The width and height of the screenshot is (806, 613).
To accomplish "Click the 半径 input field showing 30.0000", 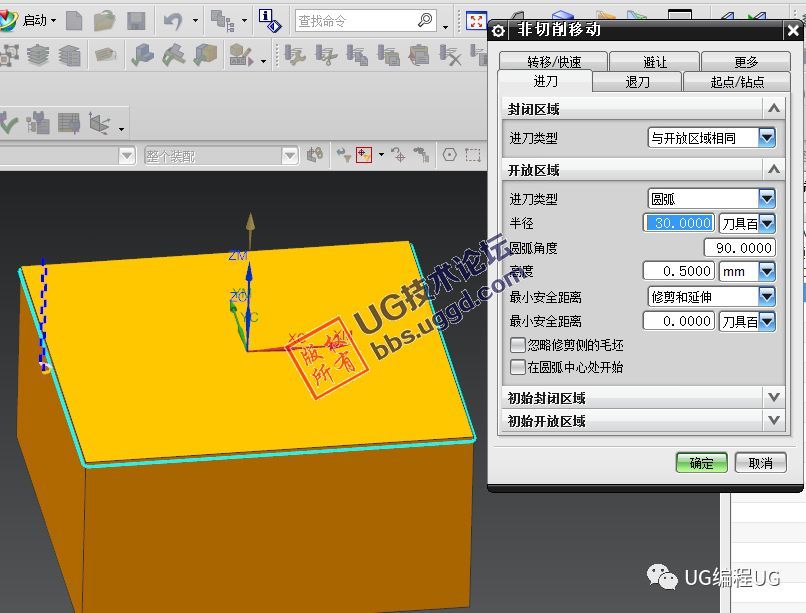I will (677, 223).
